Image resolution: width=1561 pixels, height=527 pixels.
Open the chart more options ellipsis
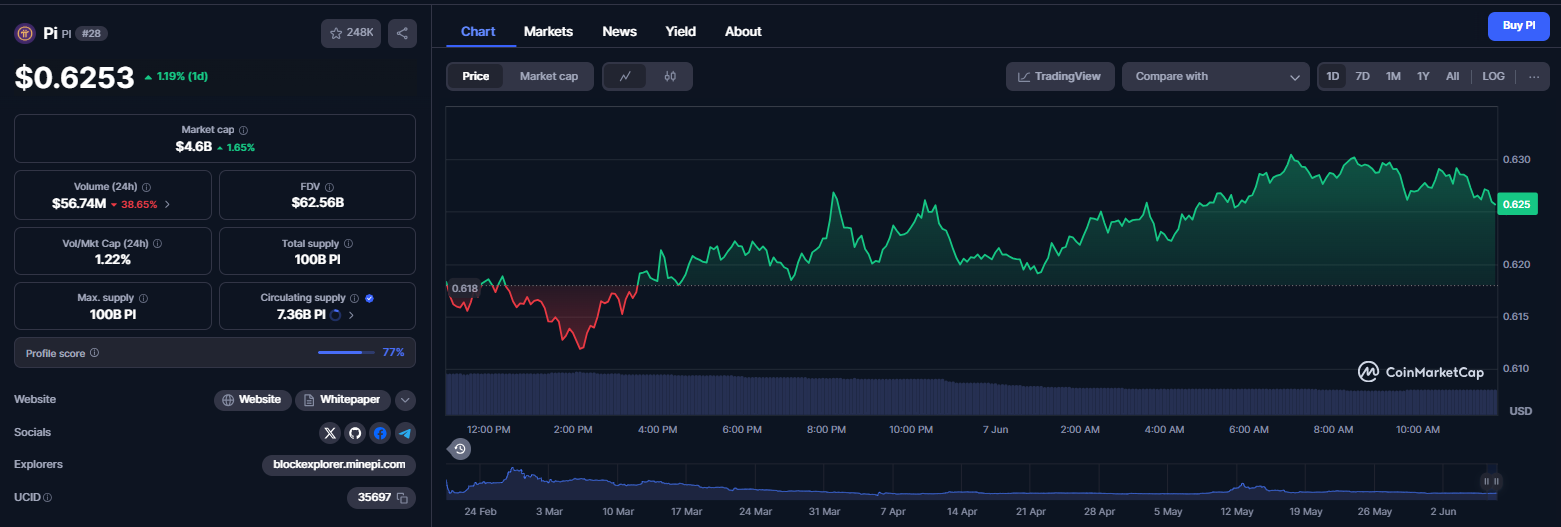point(1534,76)
